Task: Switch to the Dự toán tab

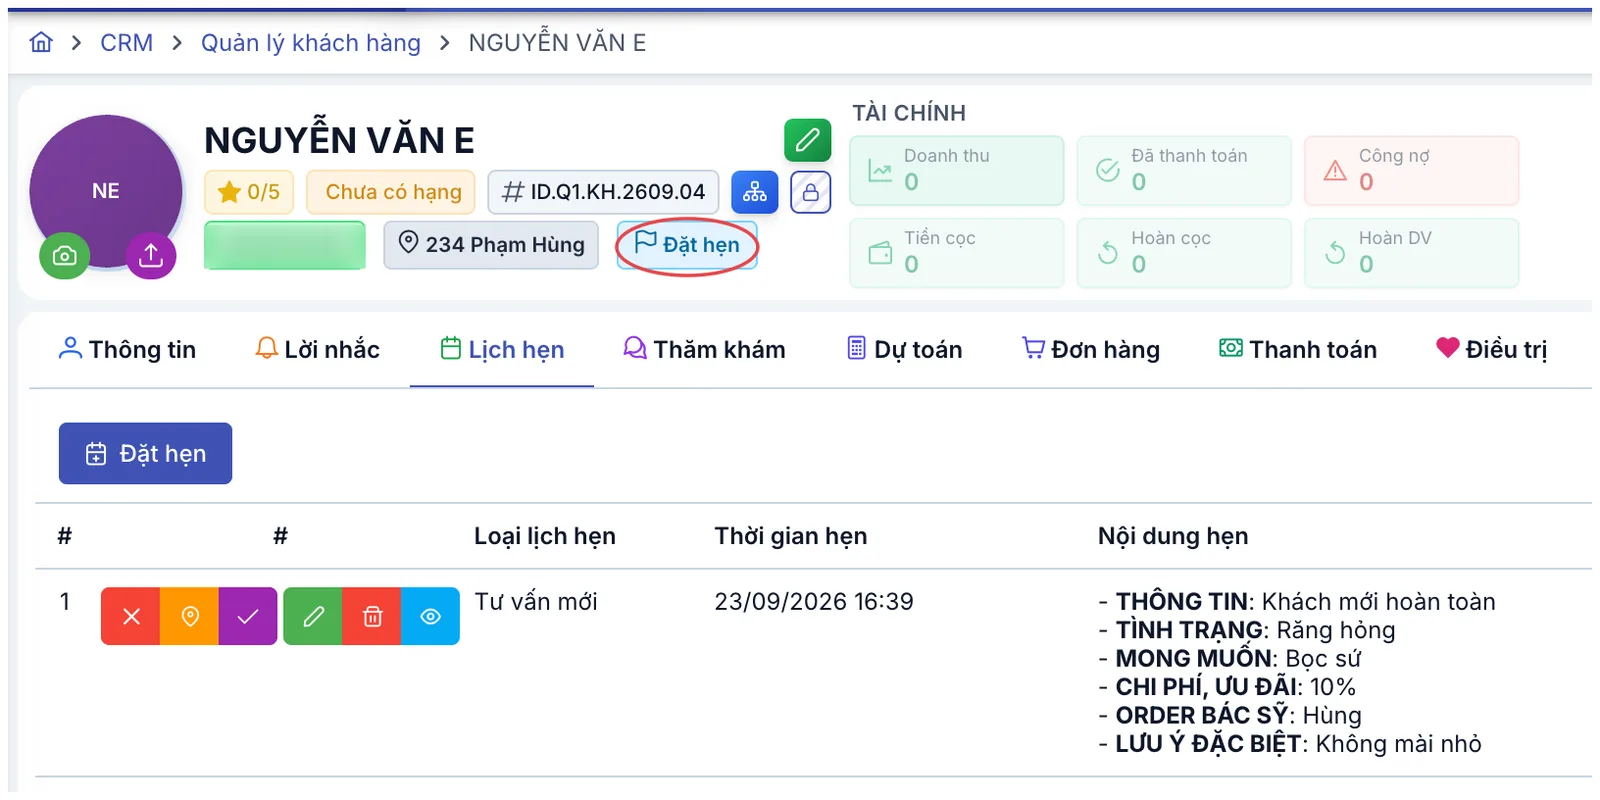Action: pos(904,349)
